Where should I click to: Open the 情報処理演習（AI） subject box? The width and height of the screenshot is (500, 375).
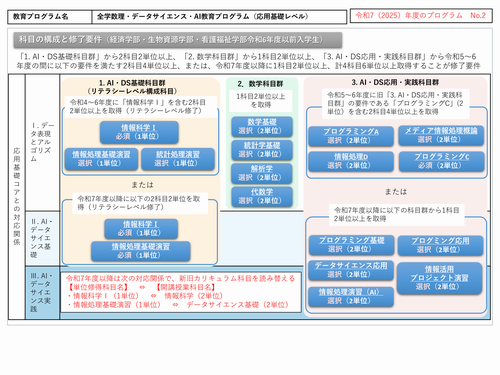click(351, 297)
